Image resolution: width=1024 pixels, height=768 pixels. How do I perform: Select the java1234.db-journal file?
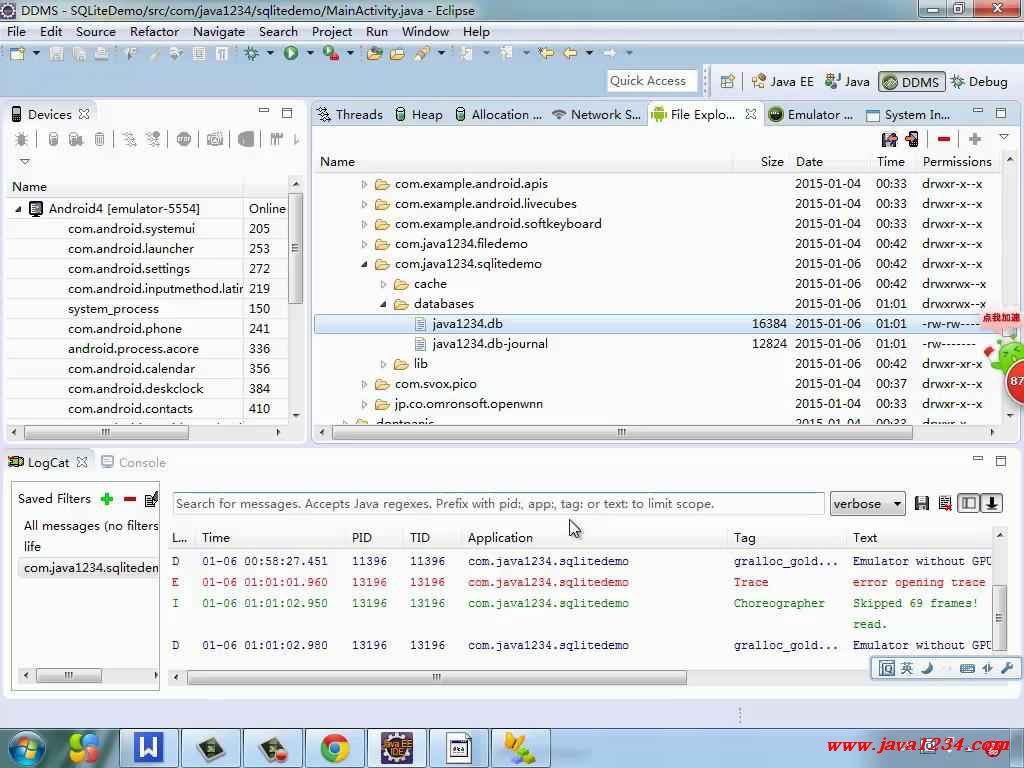coord(490,344)
